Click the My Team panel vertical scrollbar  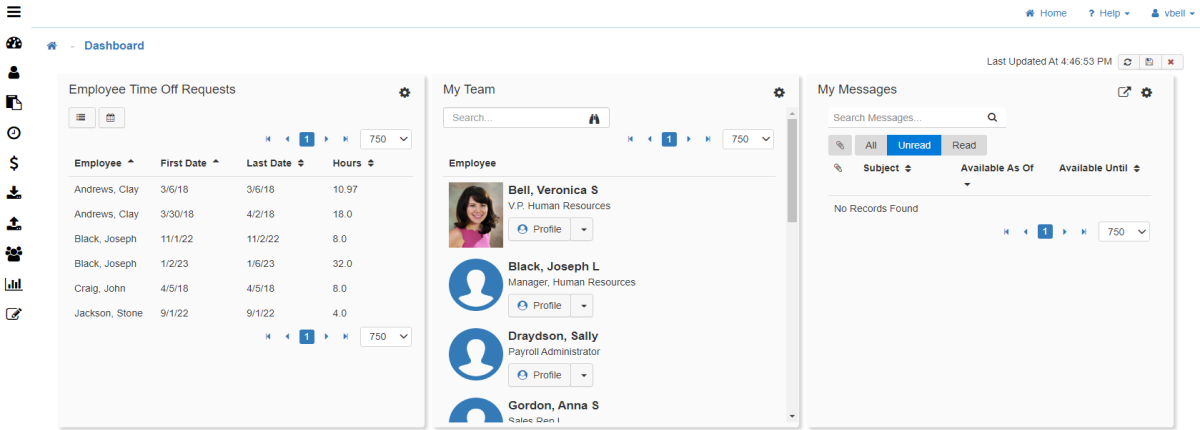point(792,170)
